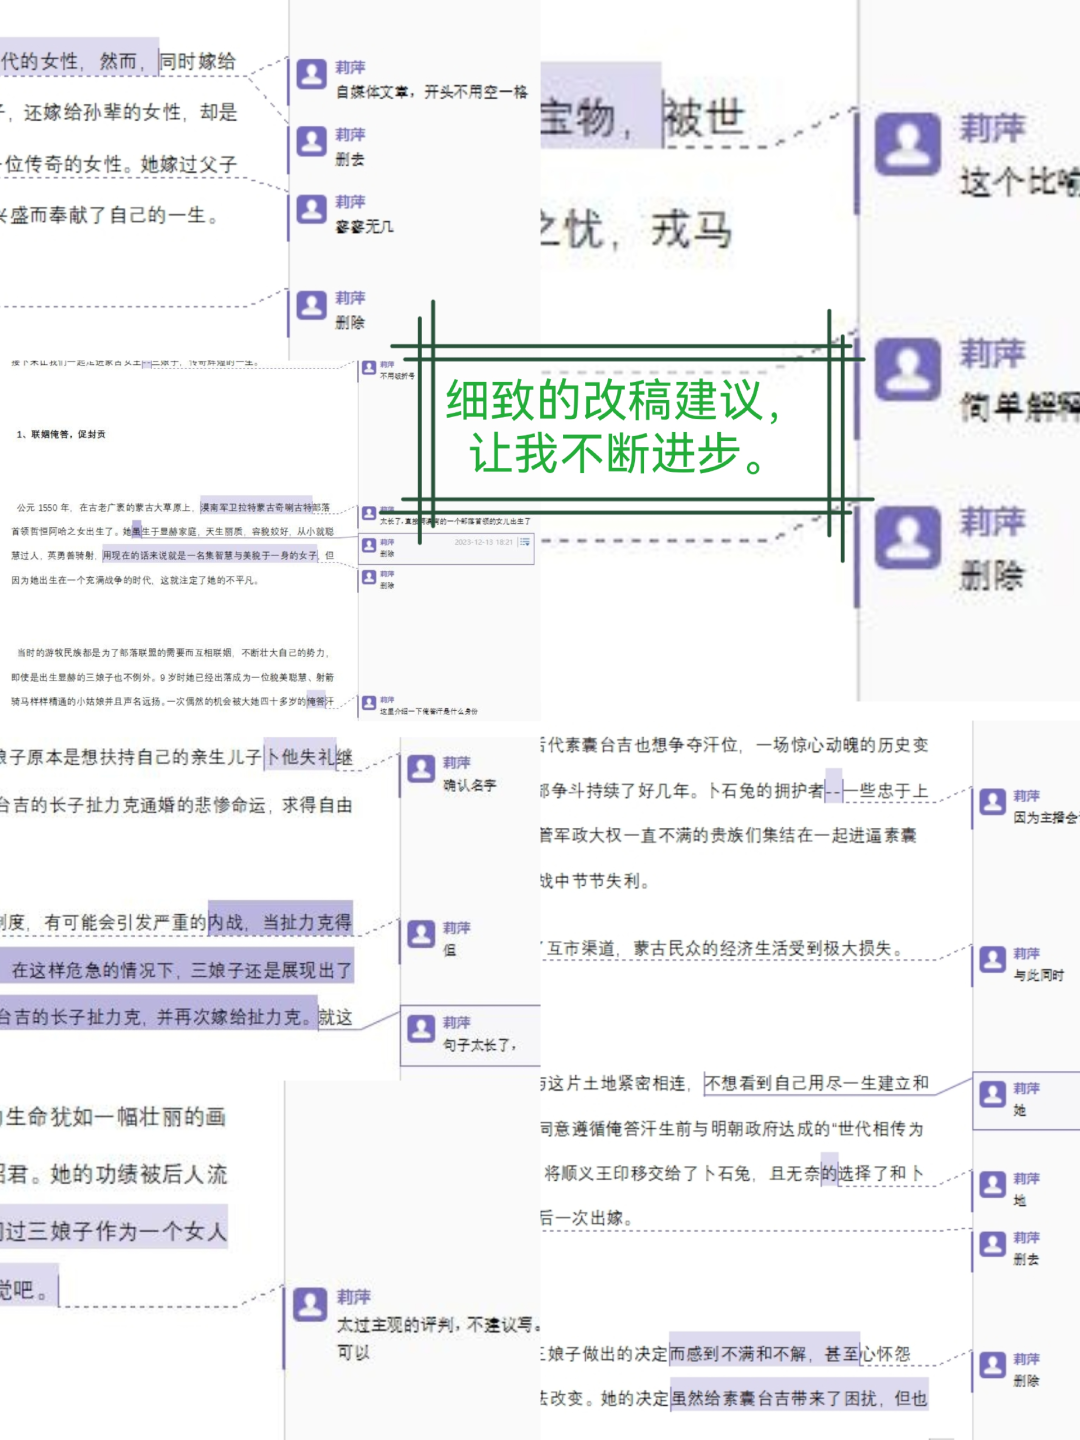Image resolution: width=1080 pixels, height=1440 pixels.
Task: Select the comment text '不用破折号'
Action: click(397, 376)
